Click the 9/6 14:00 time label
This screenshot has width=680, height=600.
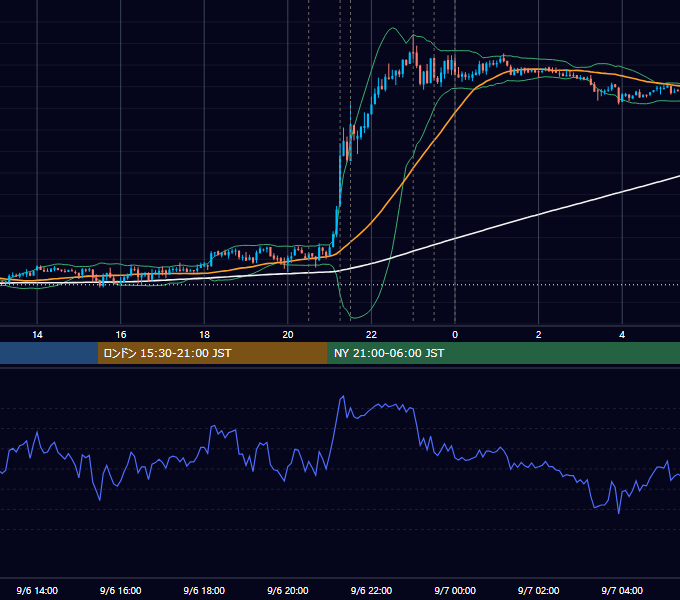[x=37, y=590]
